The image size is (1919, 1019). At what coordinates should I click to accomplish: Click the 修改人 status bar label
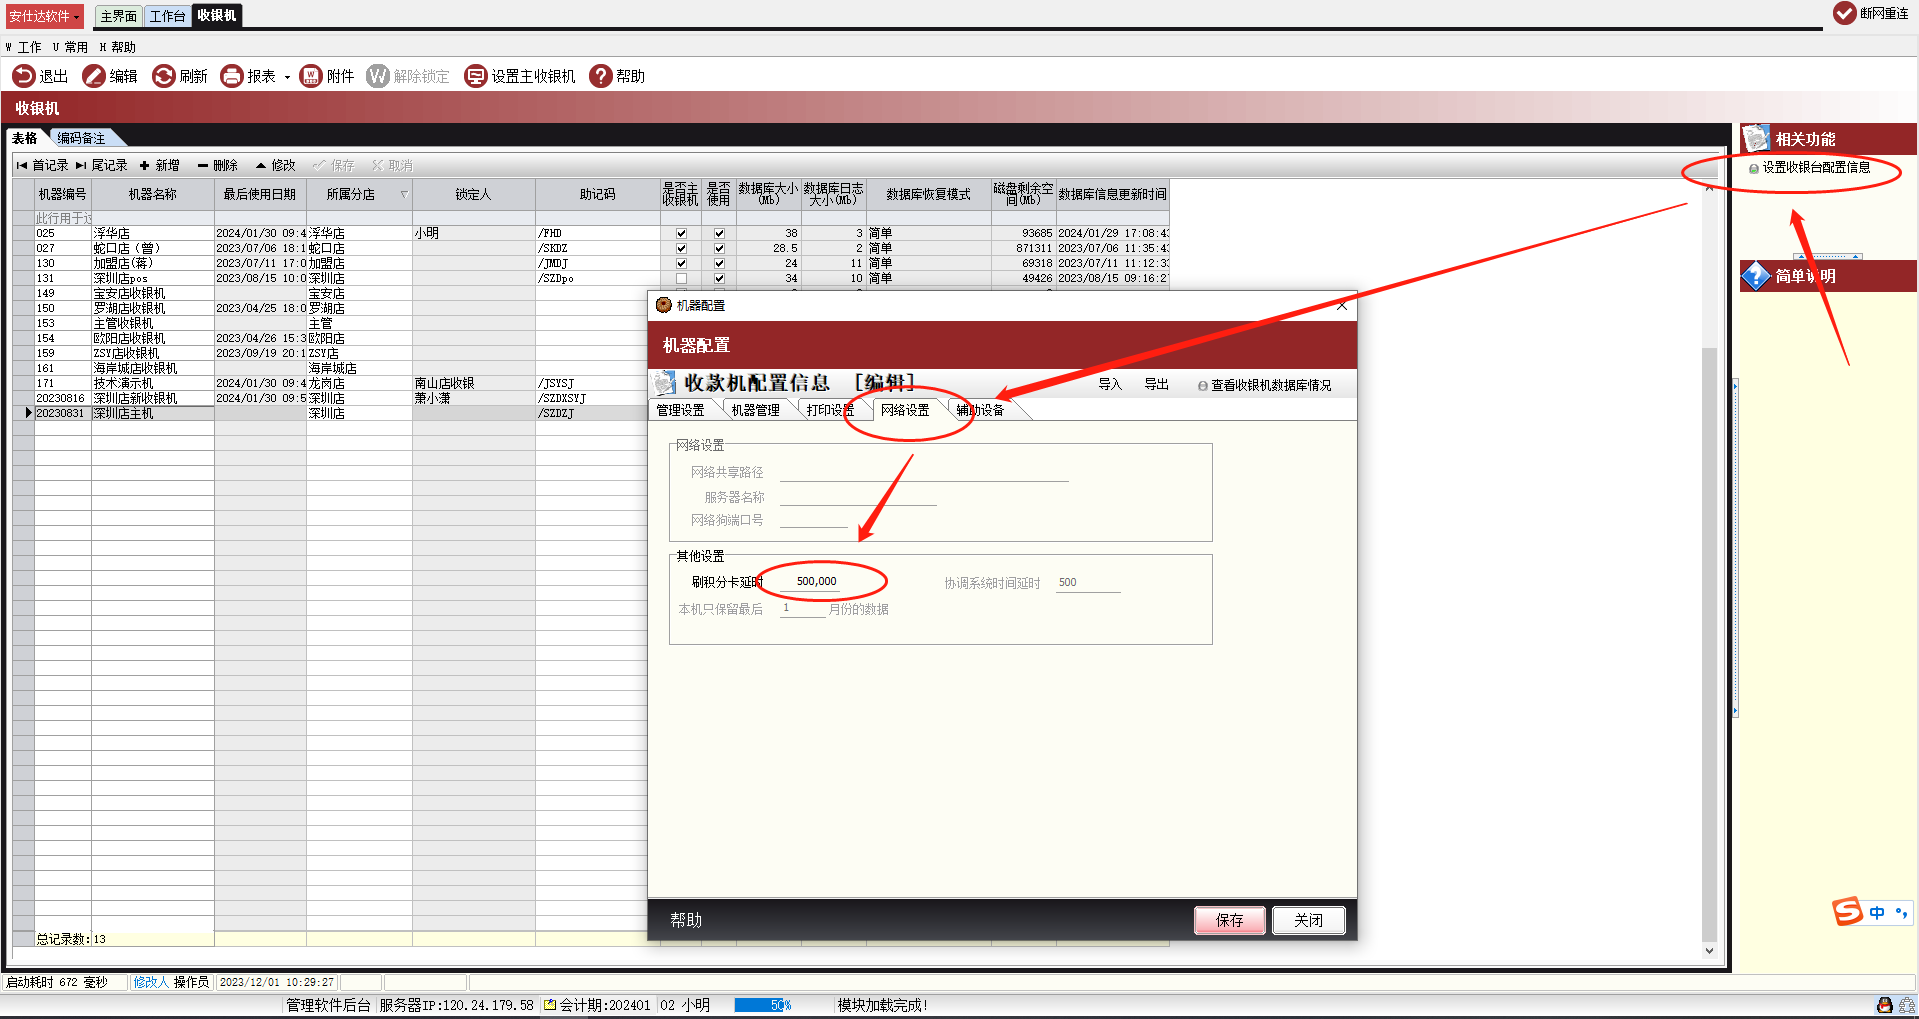pyautogui.click(x=151, y=982)
